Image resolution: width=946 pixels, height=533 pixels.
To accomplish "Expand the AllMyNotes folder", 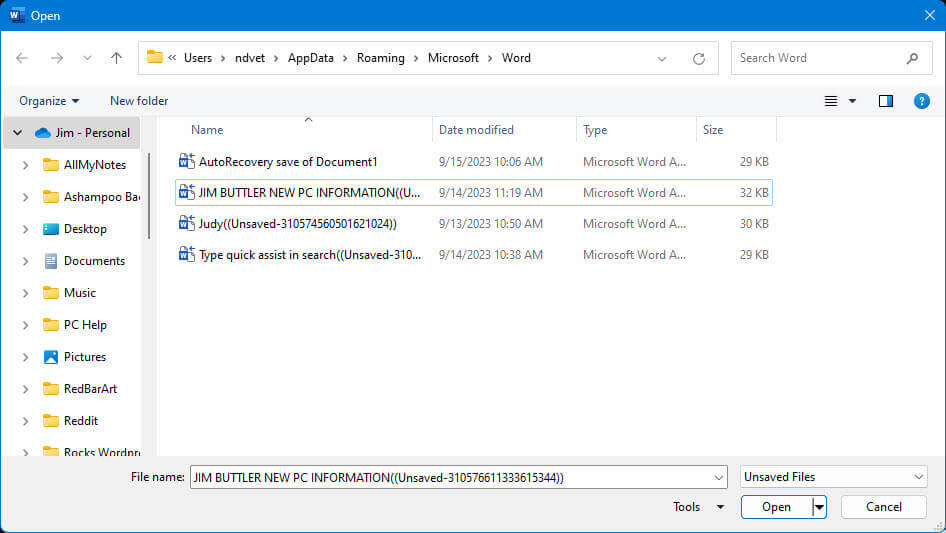I will [25, 165].
